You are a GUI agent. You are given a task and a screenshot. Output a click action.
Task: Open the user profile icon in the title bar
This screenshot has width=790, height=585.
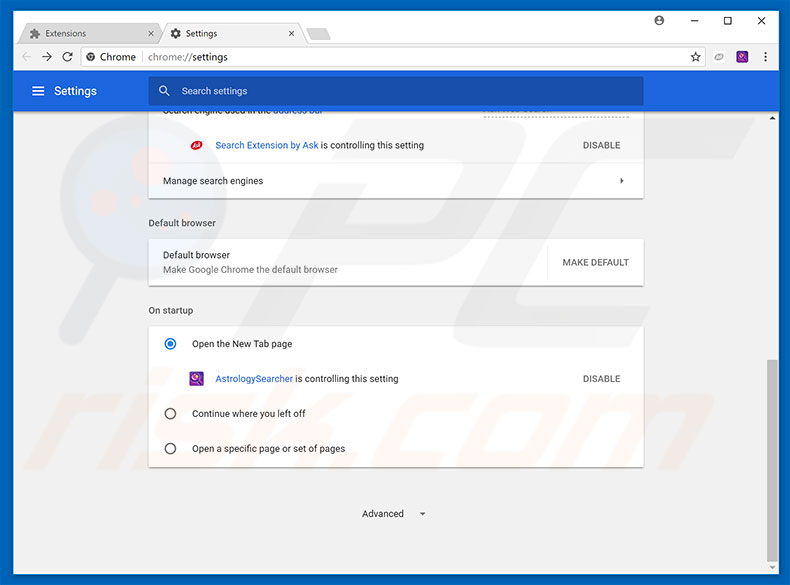pos(659,21)
